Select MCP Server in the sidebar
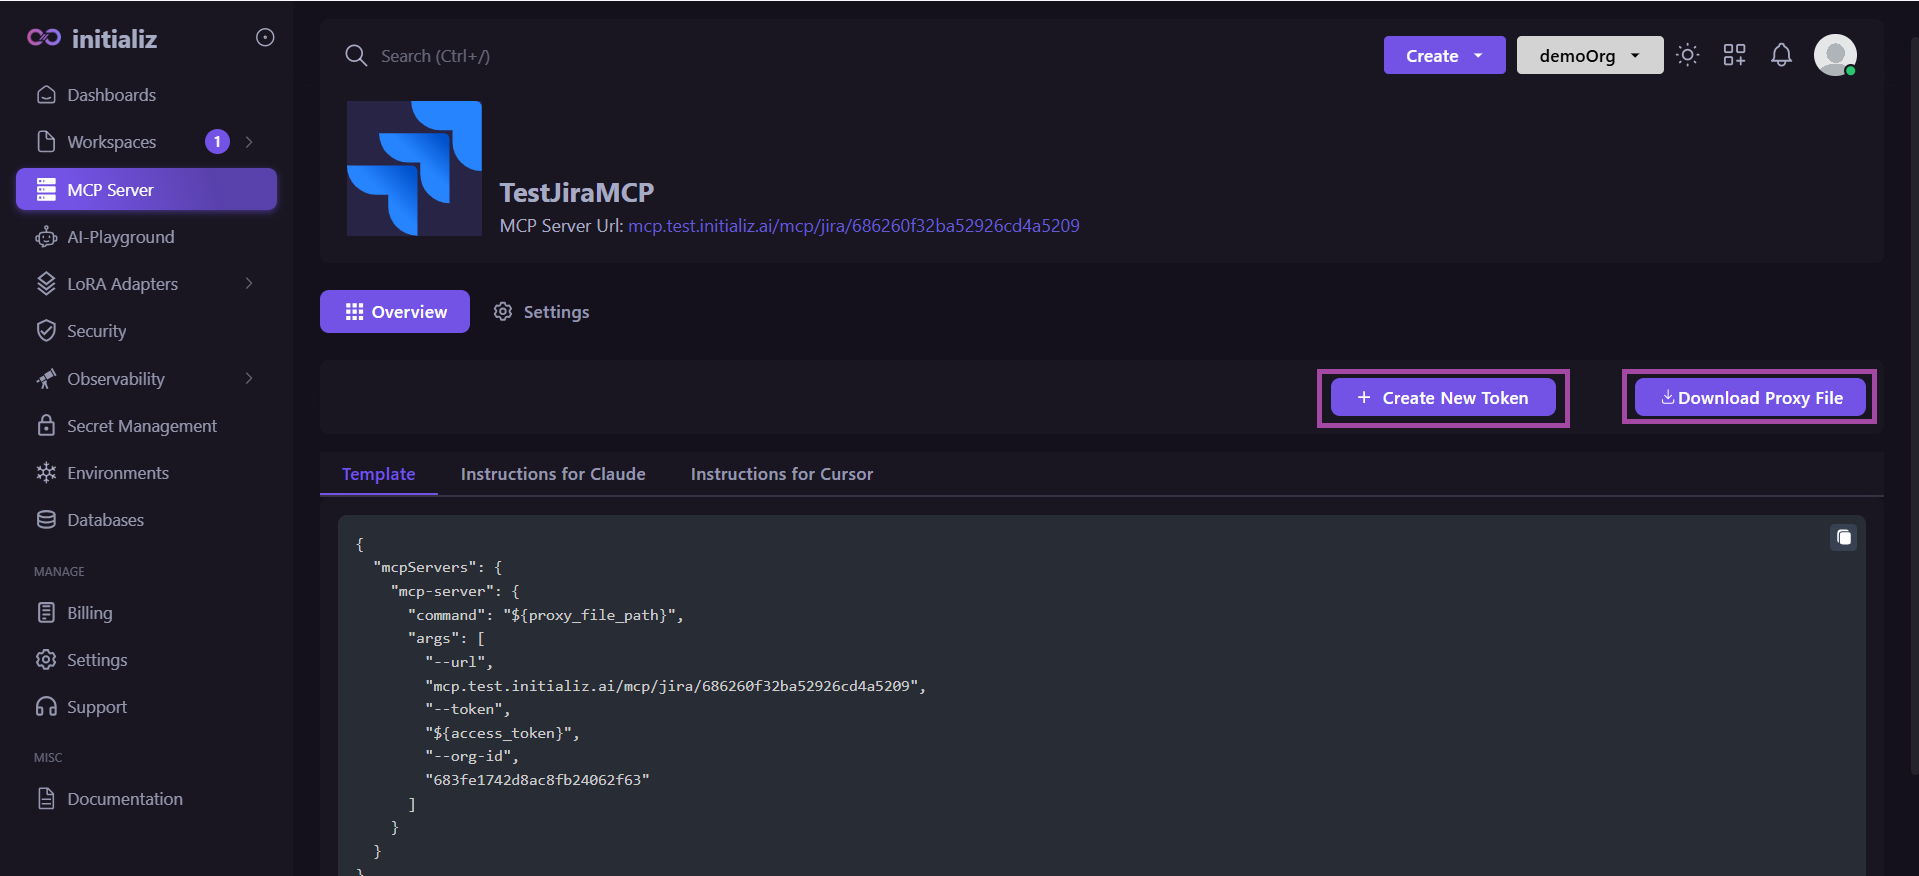This screenshot has height=876, width=1919. [x=146, y=190]
